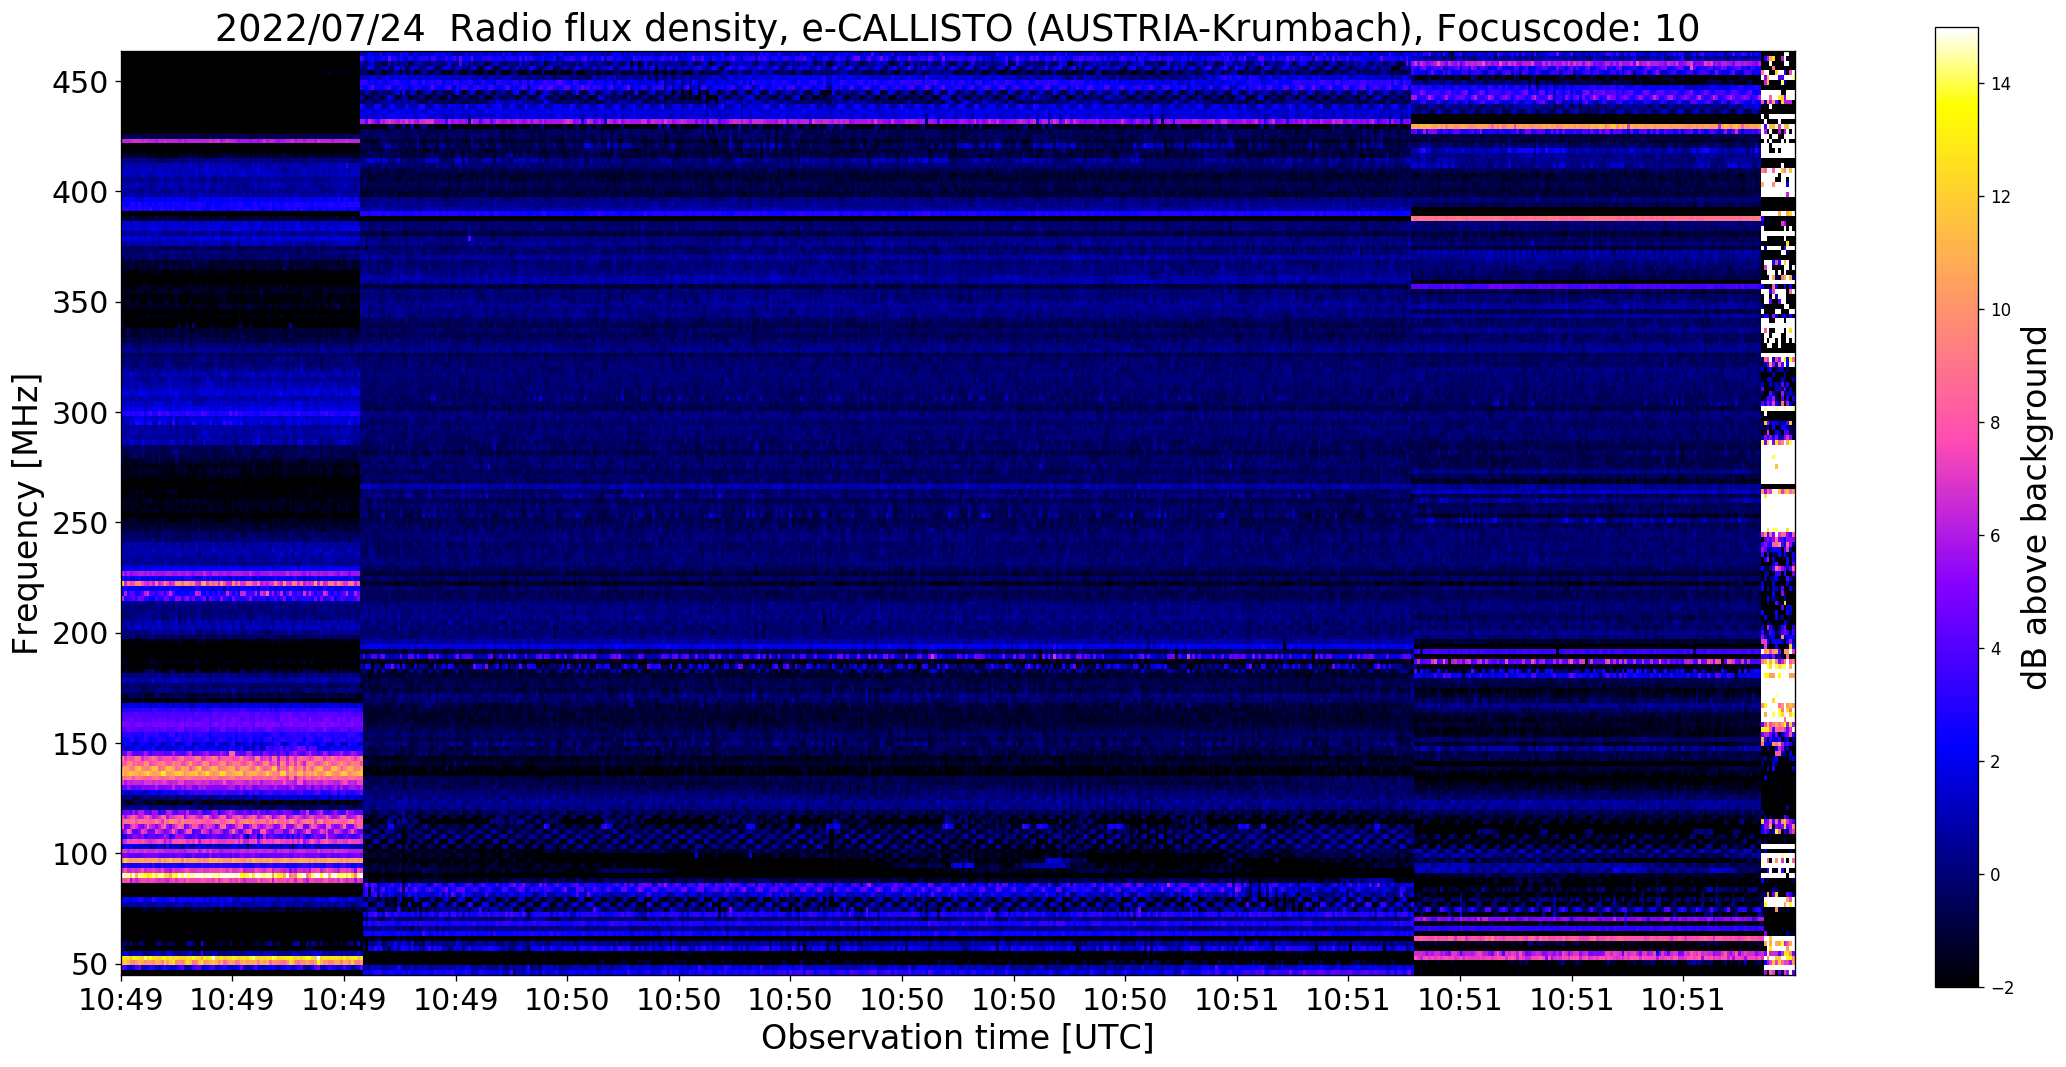
Task: Click the spectrogram plot area
Action: [x=958, y=513]
